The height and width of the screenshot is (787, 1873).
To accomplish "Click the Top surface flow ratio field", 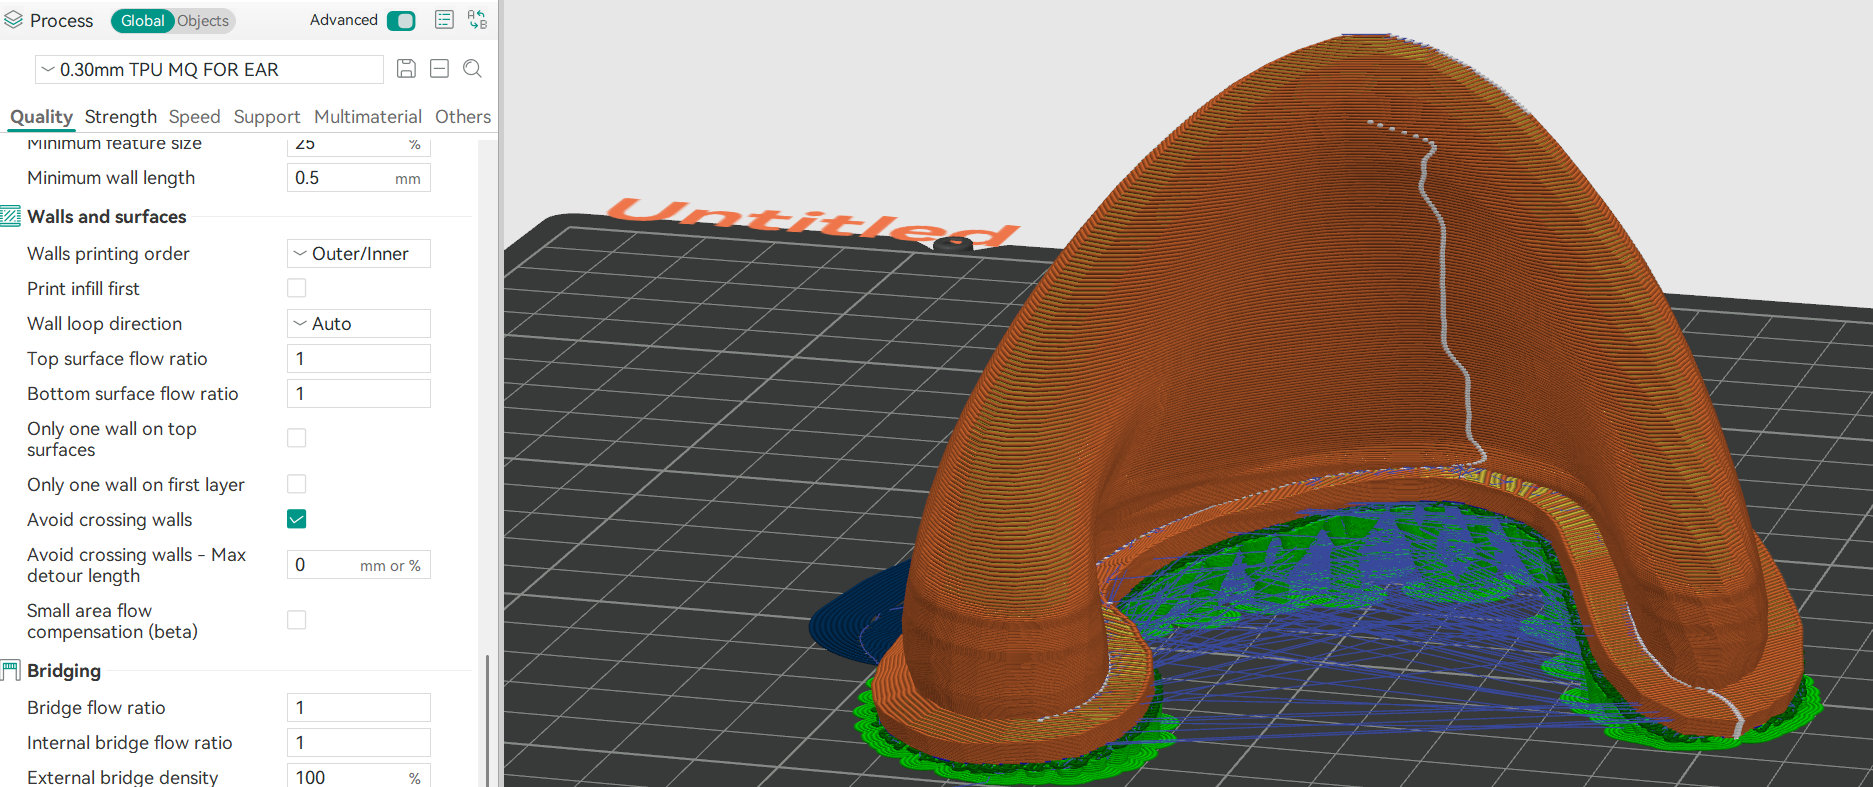I will click(x=358, y=359).
